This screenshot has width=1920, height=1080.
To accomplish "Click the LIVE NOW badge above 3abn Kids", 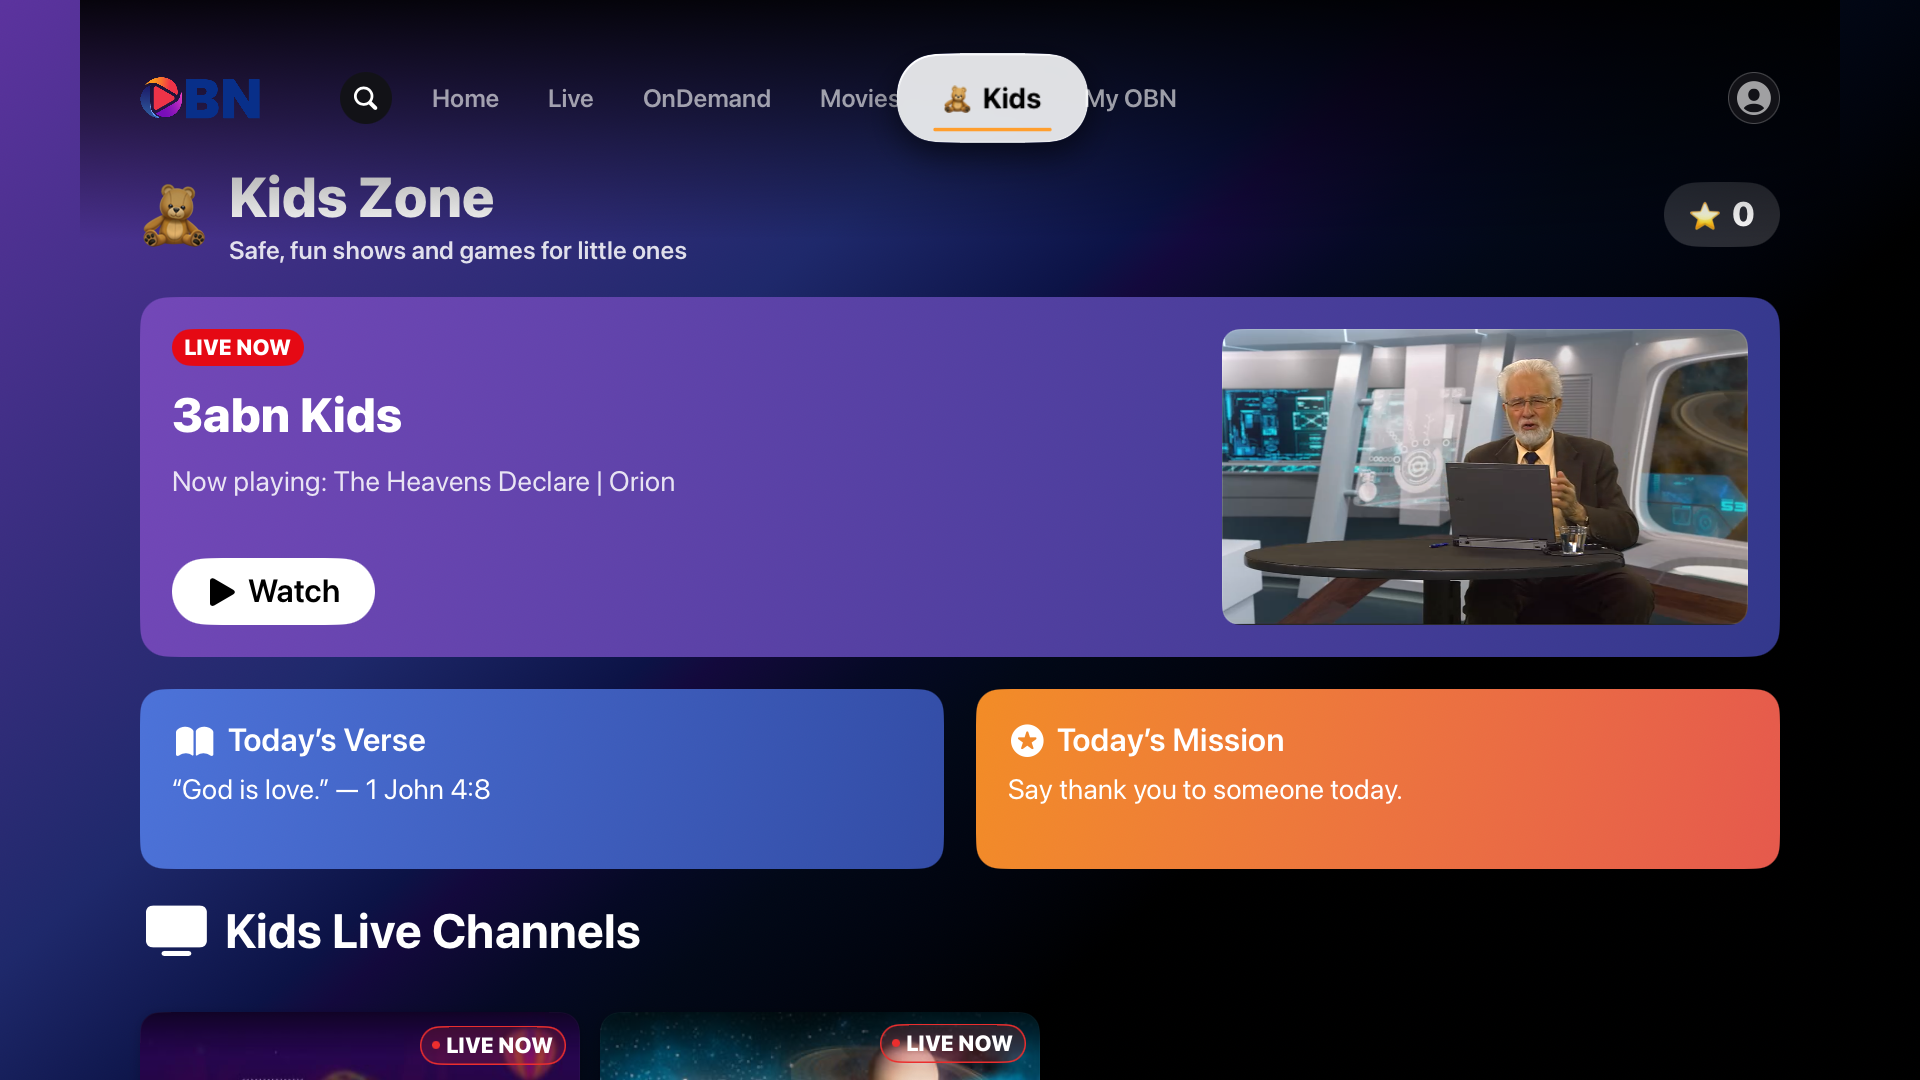I will (237, 347).
